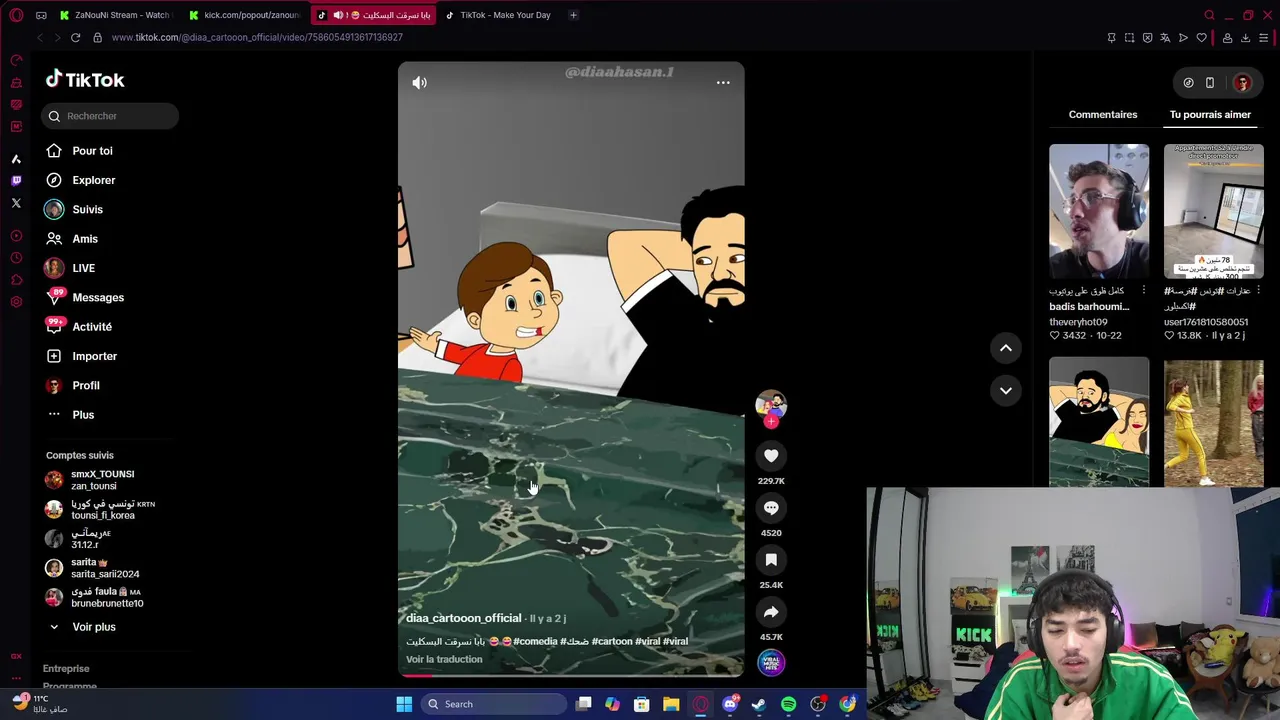1280x720 pixels.
Task: Open tounsi_fi_korea followed account
Action: click(100, 509)
